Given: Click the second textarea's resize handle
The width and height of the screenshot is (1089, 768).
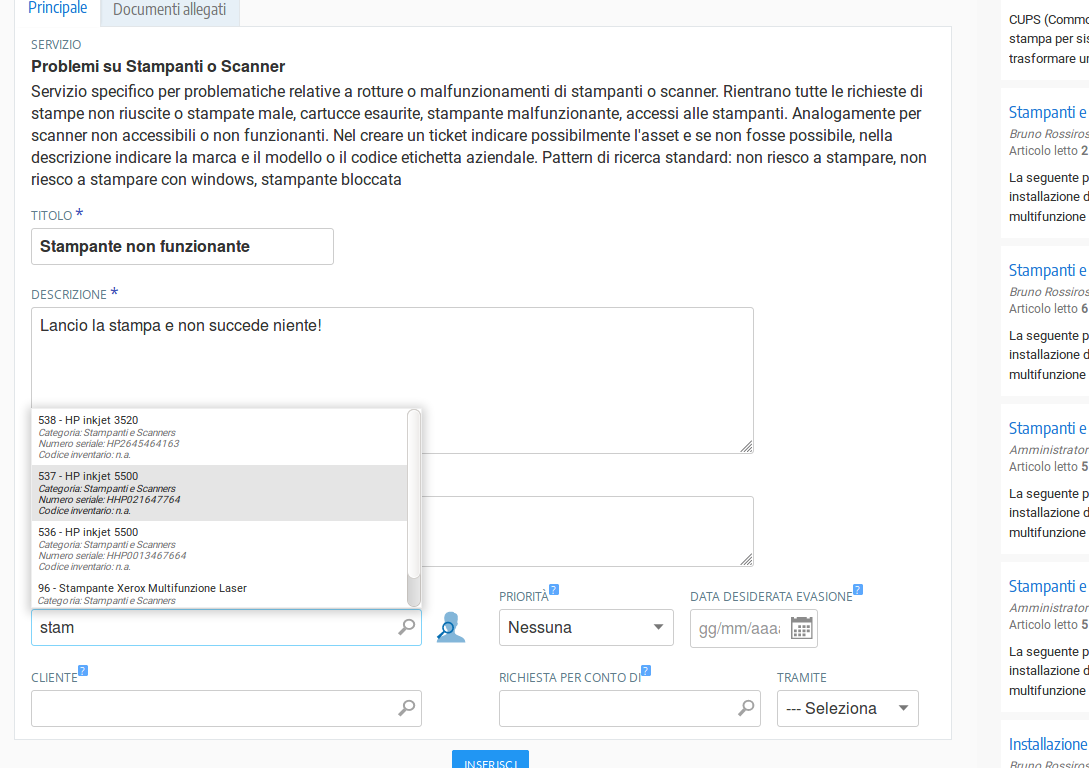Looking at the screenshot, I should (747, 559).
